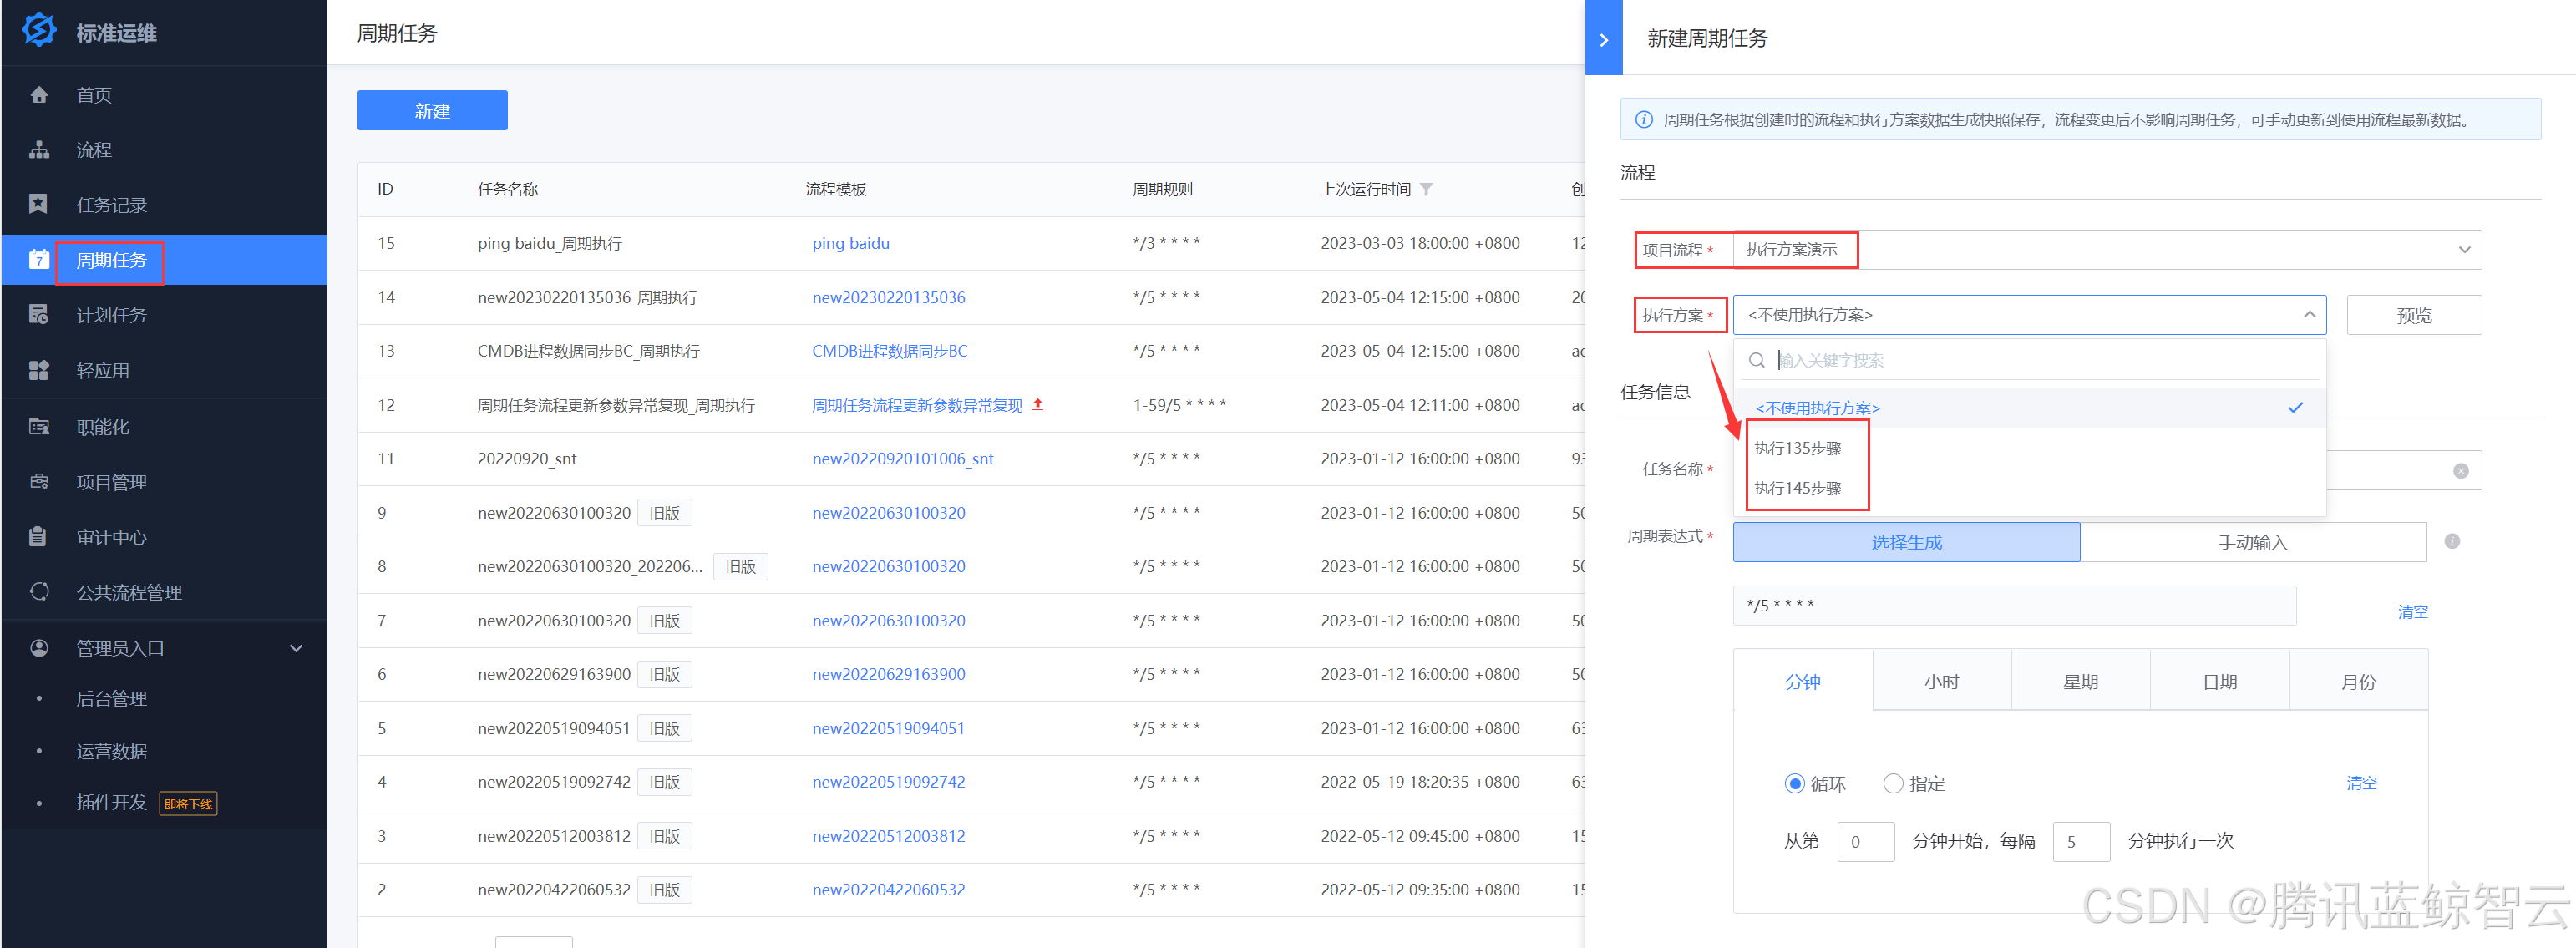Screen dimensions: 2576x948
Task: Click the info icon next to 手动输入
Action: 2452,542
